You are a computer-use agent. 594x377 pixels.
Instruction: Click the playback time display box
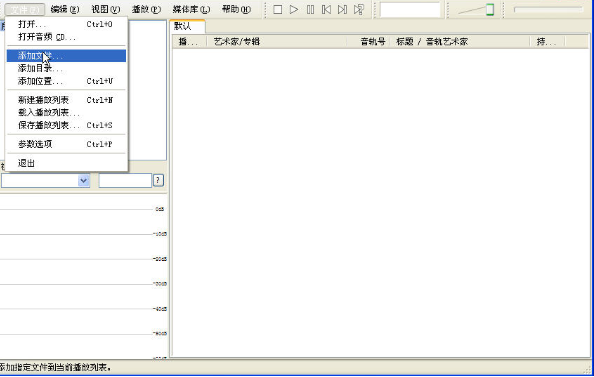pos(410,9)
